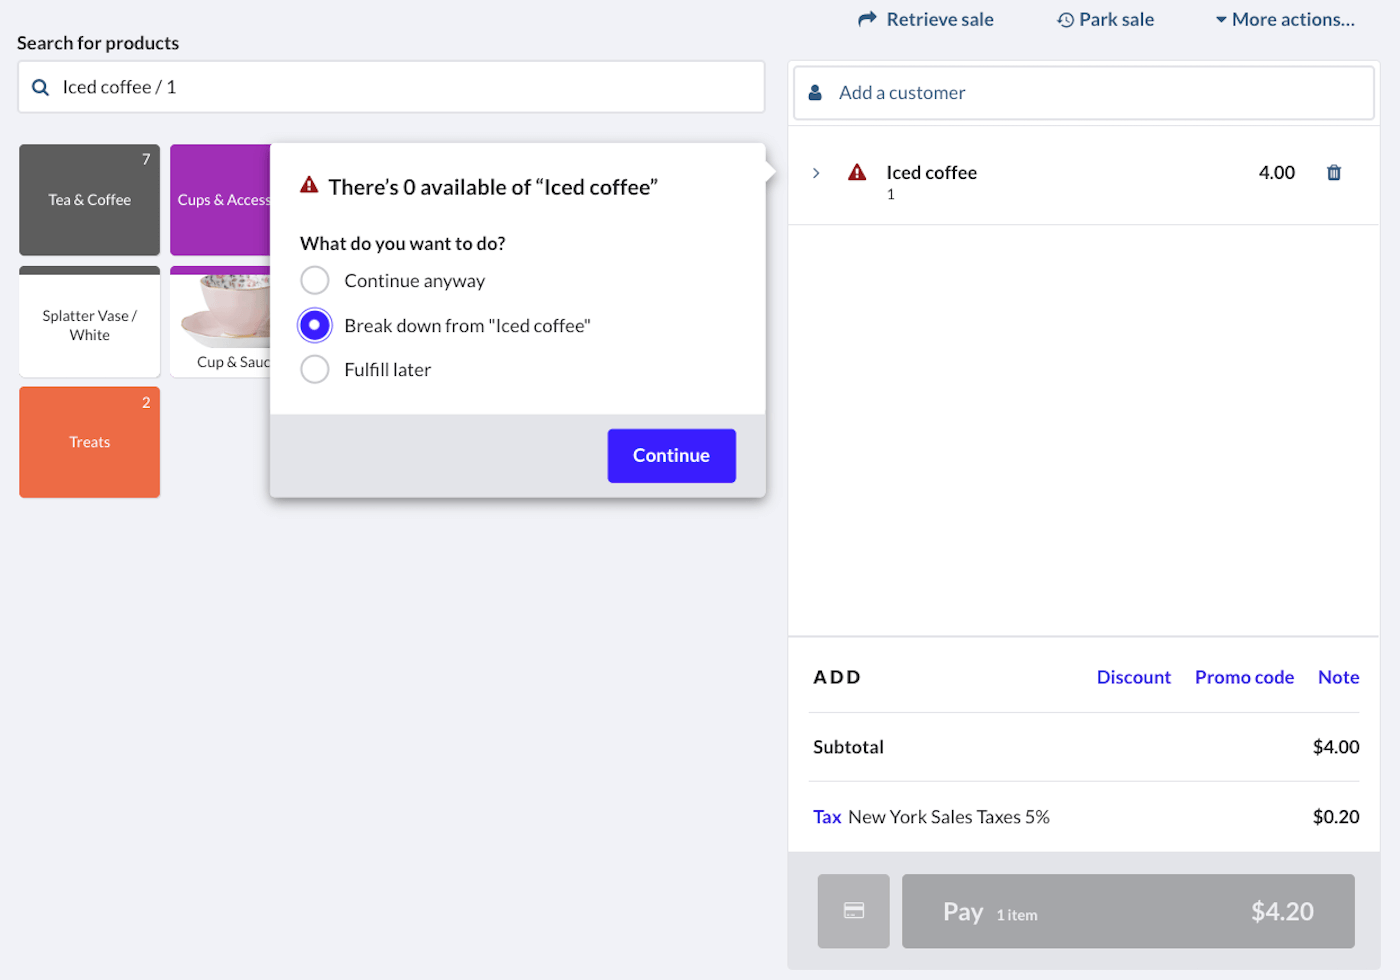Click the Retrieve sale arrow icon

coord(867,20)
